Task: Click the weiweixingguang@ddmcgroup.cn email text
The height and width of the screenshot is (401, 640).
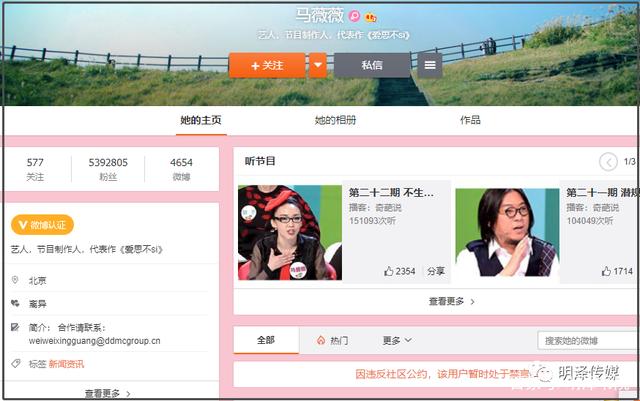Action: pyautogui.click(x=94, y=341)
